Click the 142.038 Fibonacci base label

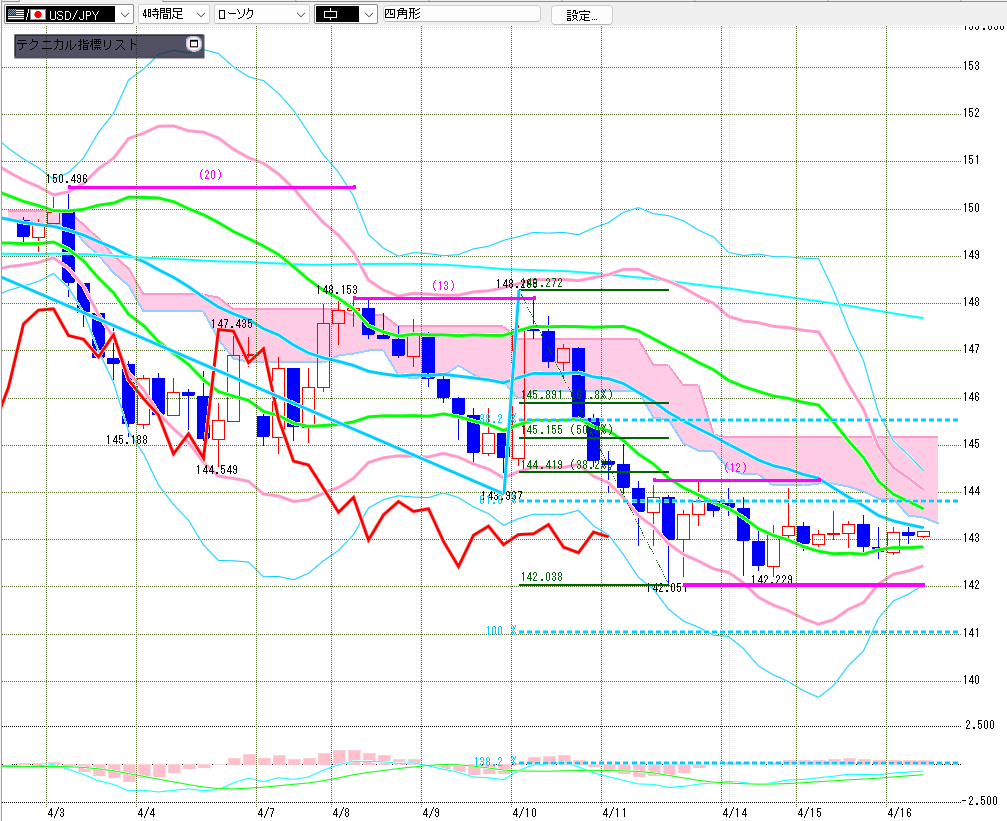[541, 577]
